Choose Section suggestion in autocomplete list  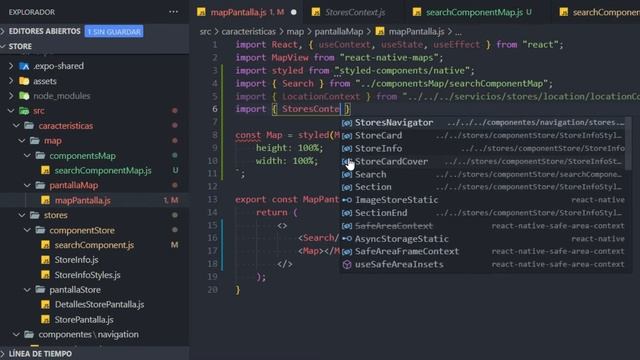point(483,187)
